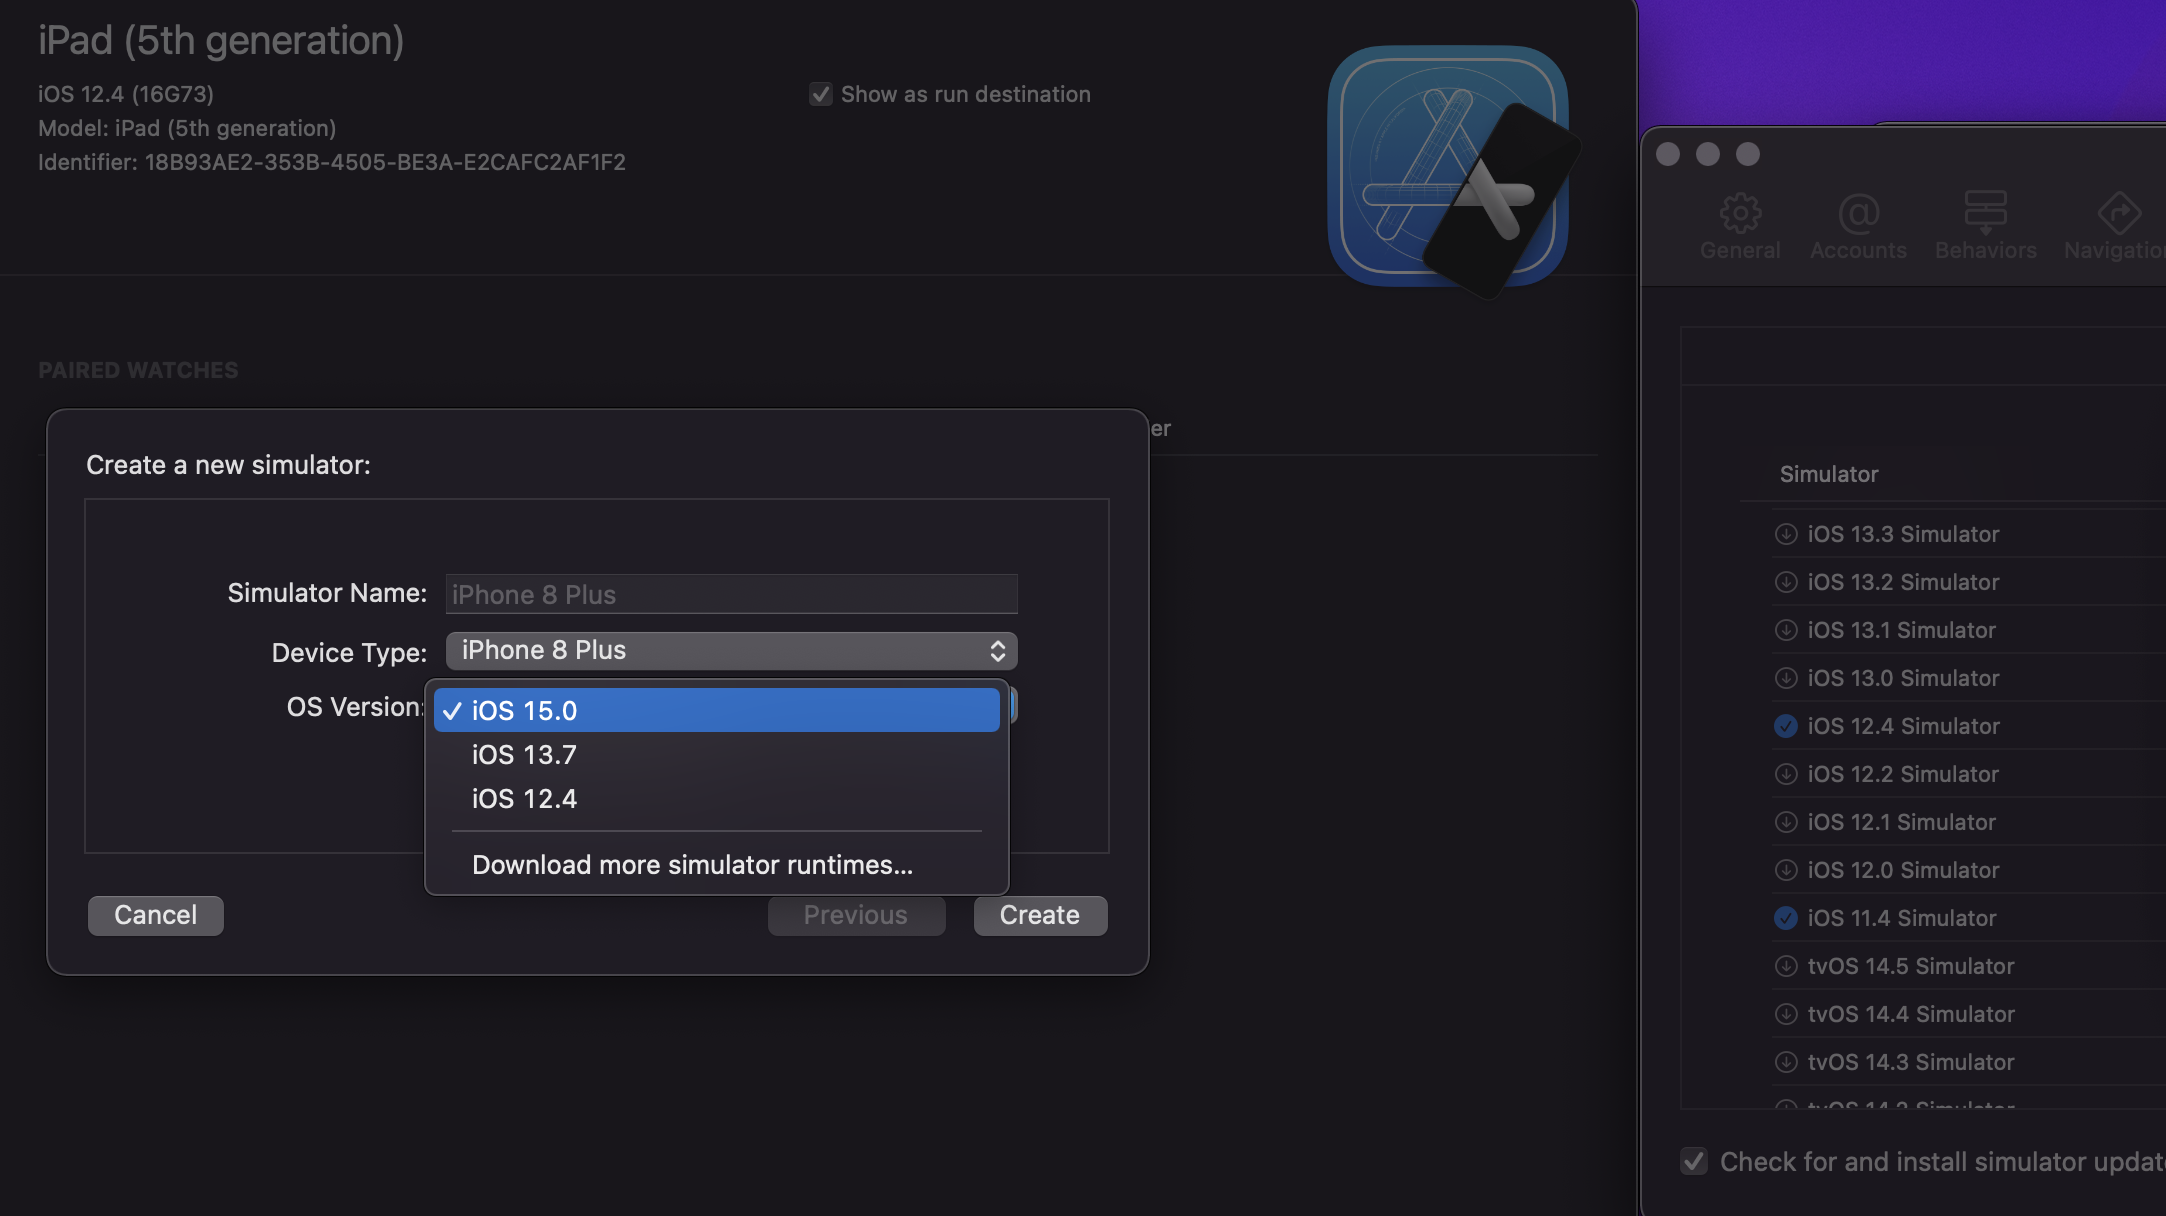This screenshot has width=2166, height=1216.
Task: Open Accounts preferences tab icon
Action: (1858, 212)
